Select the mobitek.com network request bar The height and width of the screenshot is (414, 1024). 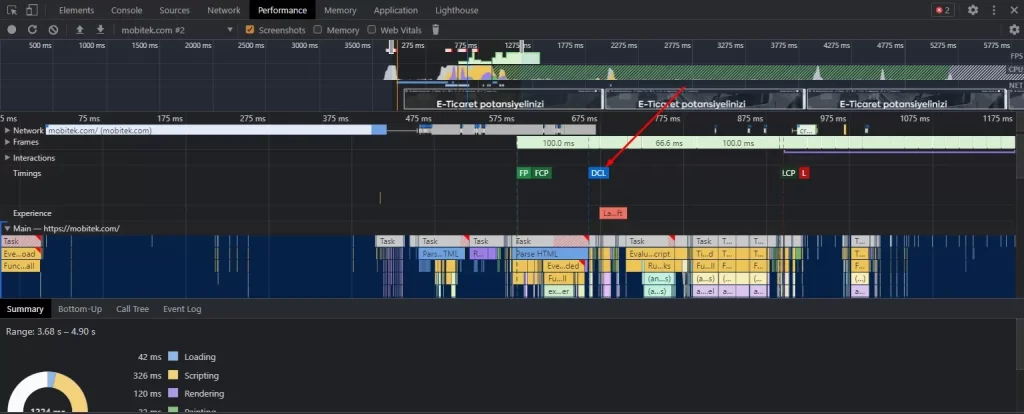point(216,130)
